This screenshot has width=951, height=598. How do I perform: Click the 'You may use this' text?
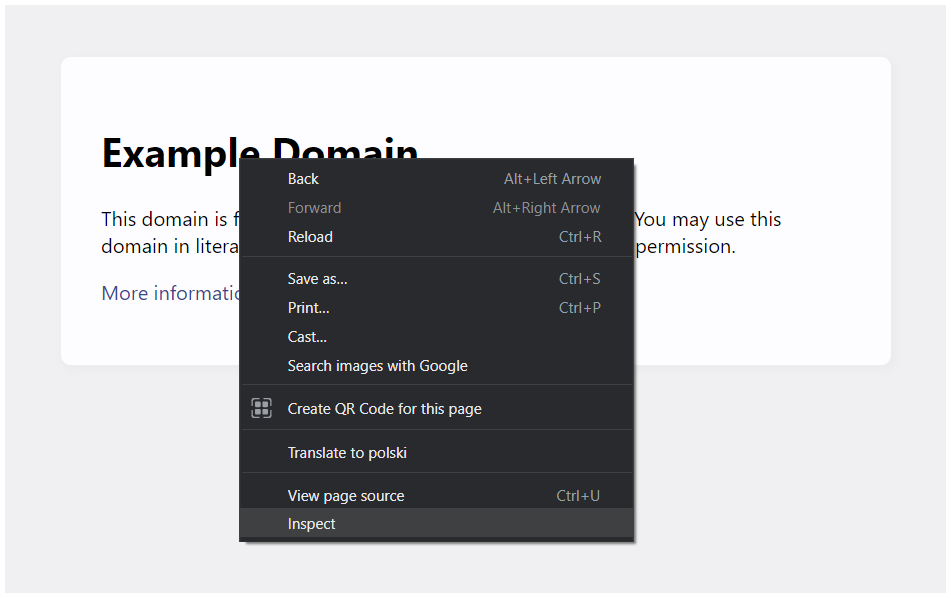[708, 220]
